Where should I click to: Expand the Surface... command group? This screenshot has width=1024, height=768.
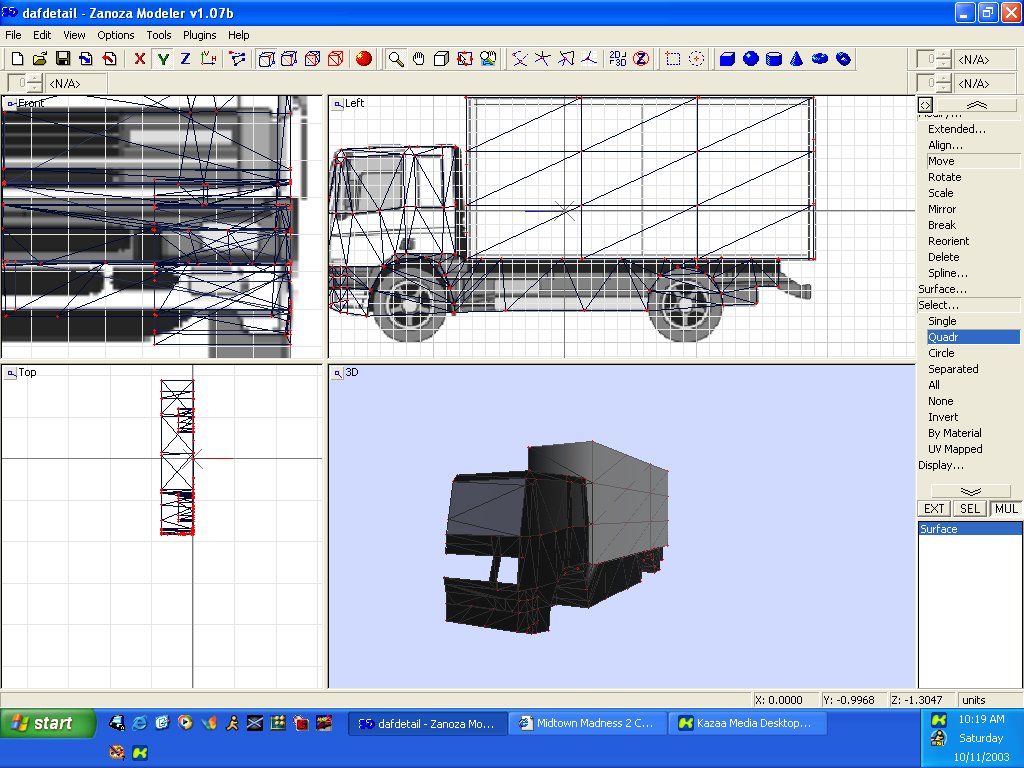(x=942, y=289)
